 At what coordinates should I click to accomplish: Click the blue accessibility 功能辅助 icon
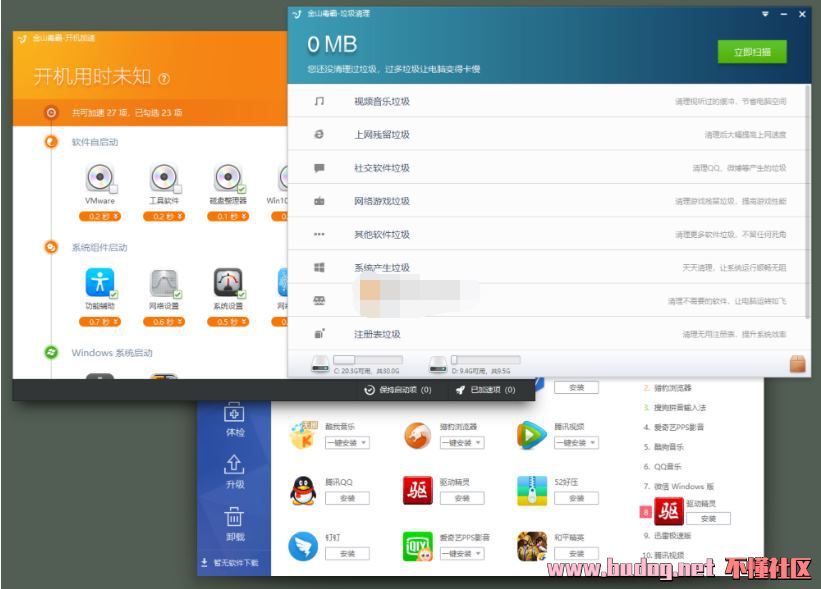coord(99,282)
